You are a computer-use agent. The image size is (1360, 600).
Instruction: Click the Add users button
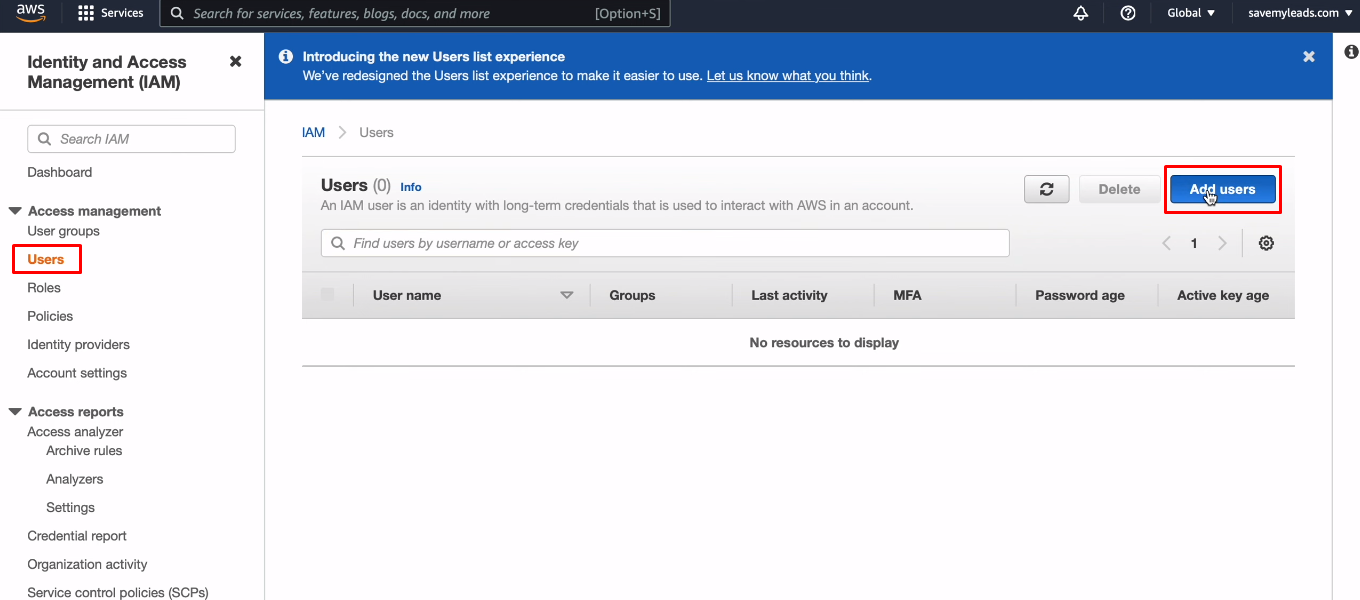tap(1223, 189)
